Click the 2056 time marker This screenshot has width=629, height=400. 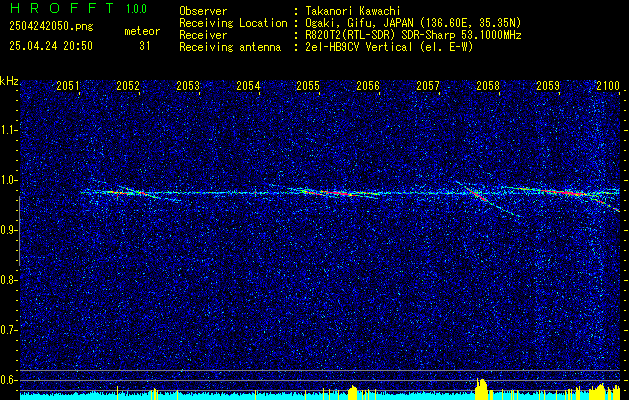tap(368, 85)
